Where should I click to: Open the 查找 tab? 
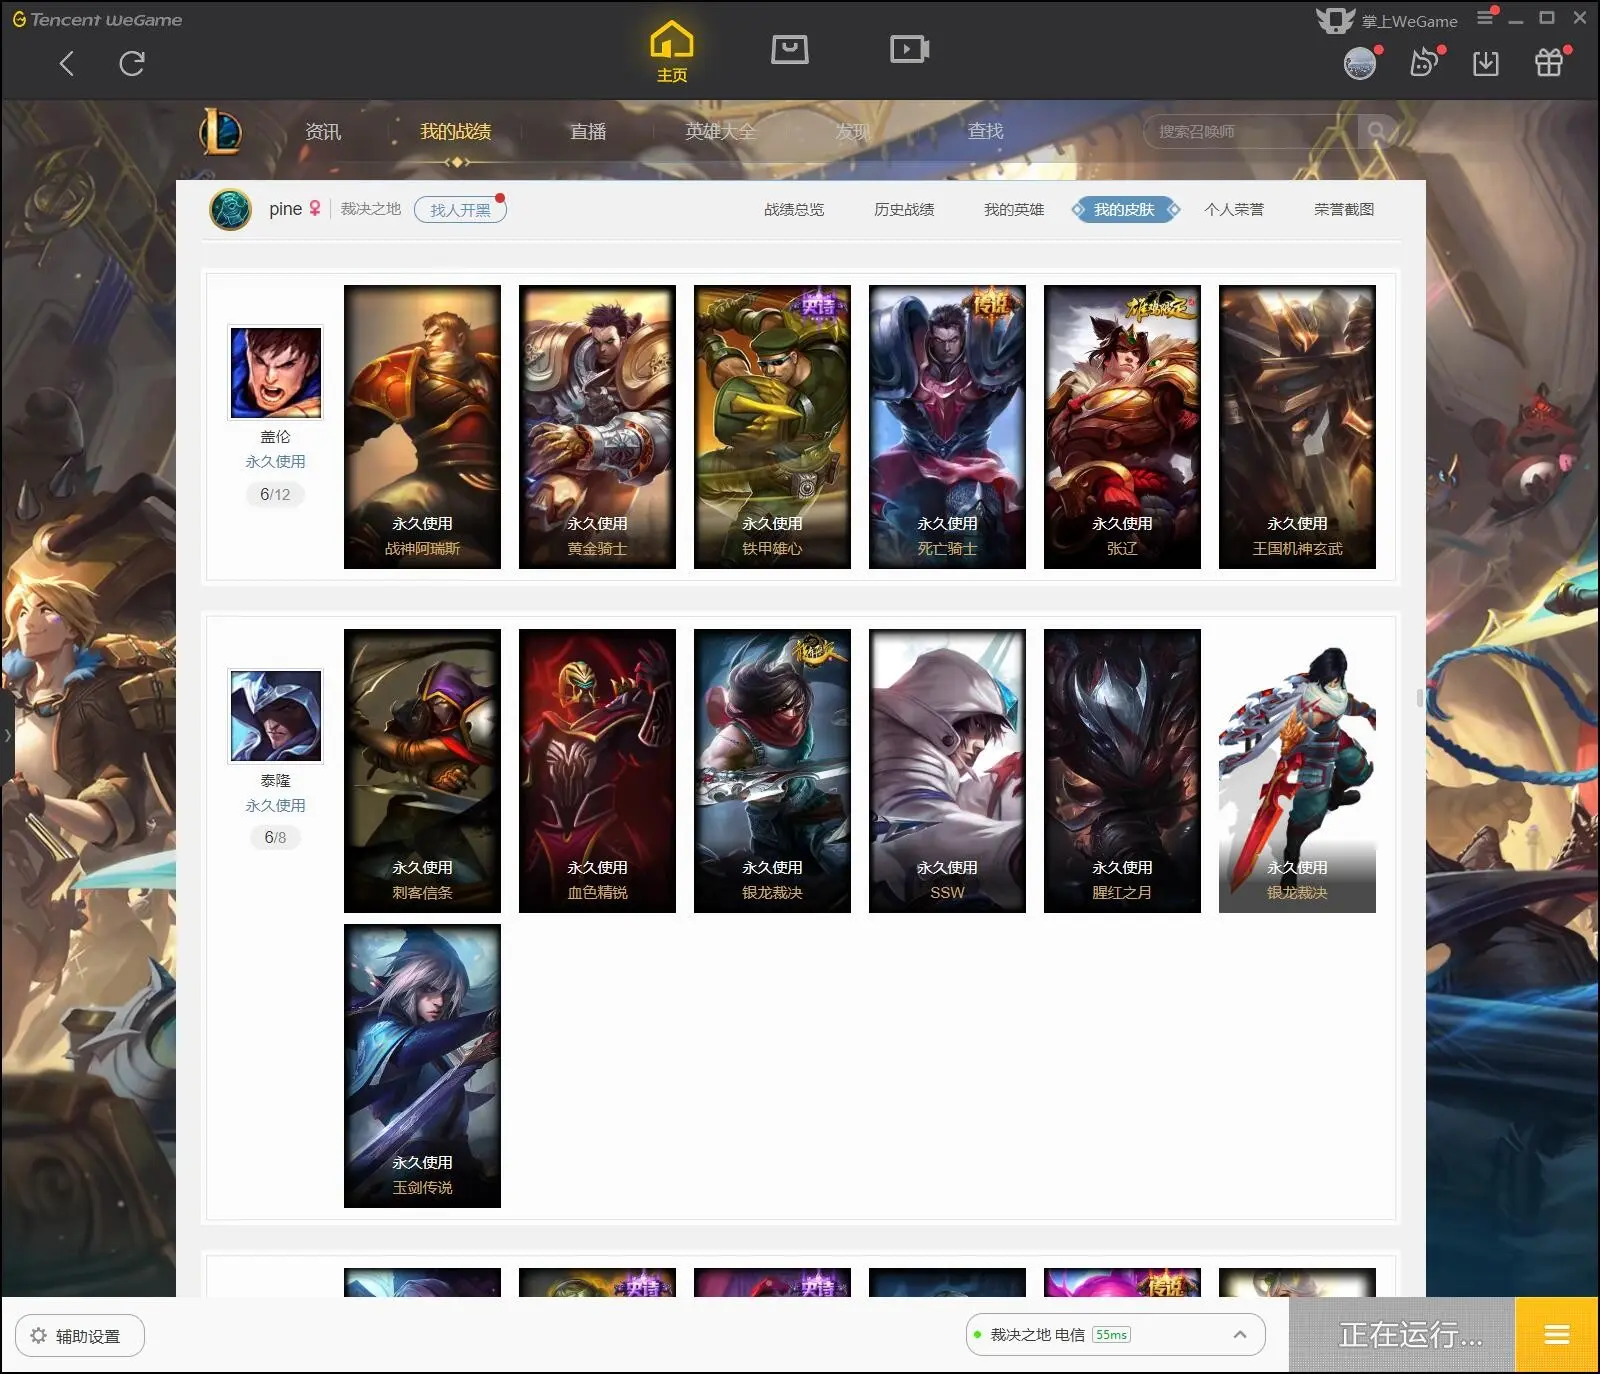pyautogui.click(x=985, y=131)
